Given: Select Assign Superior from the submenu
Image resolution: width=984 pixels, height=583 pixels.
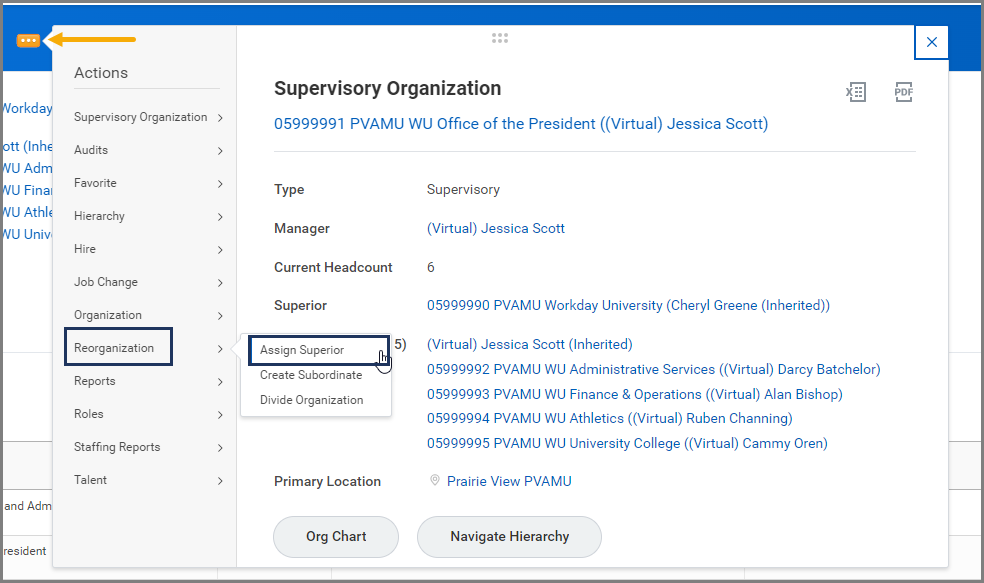Looking at the screenshot, I should click(302, 350).
